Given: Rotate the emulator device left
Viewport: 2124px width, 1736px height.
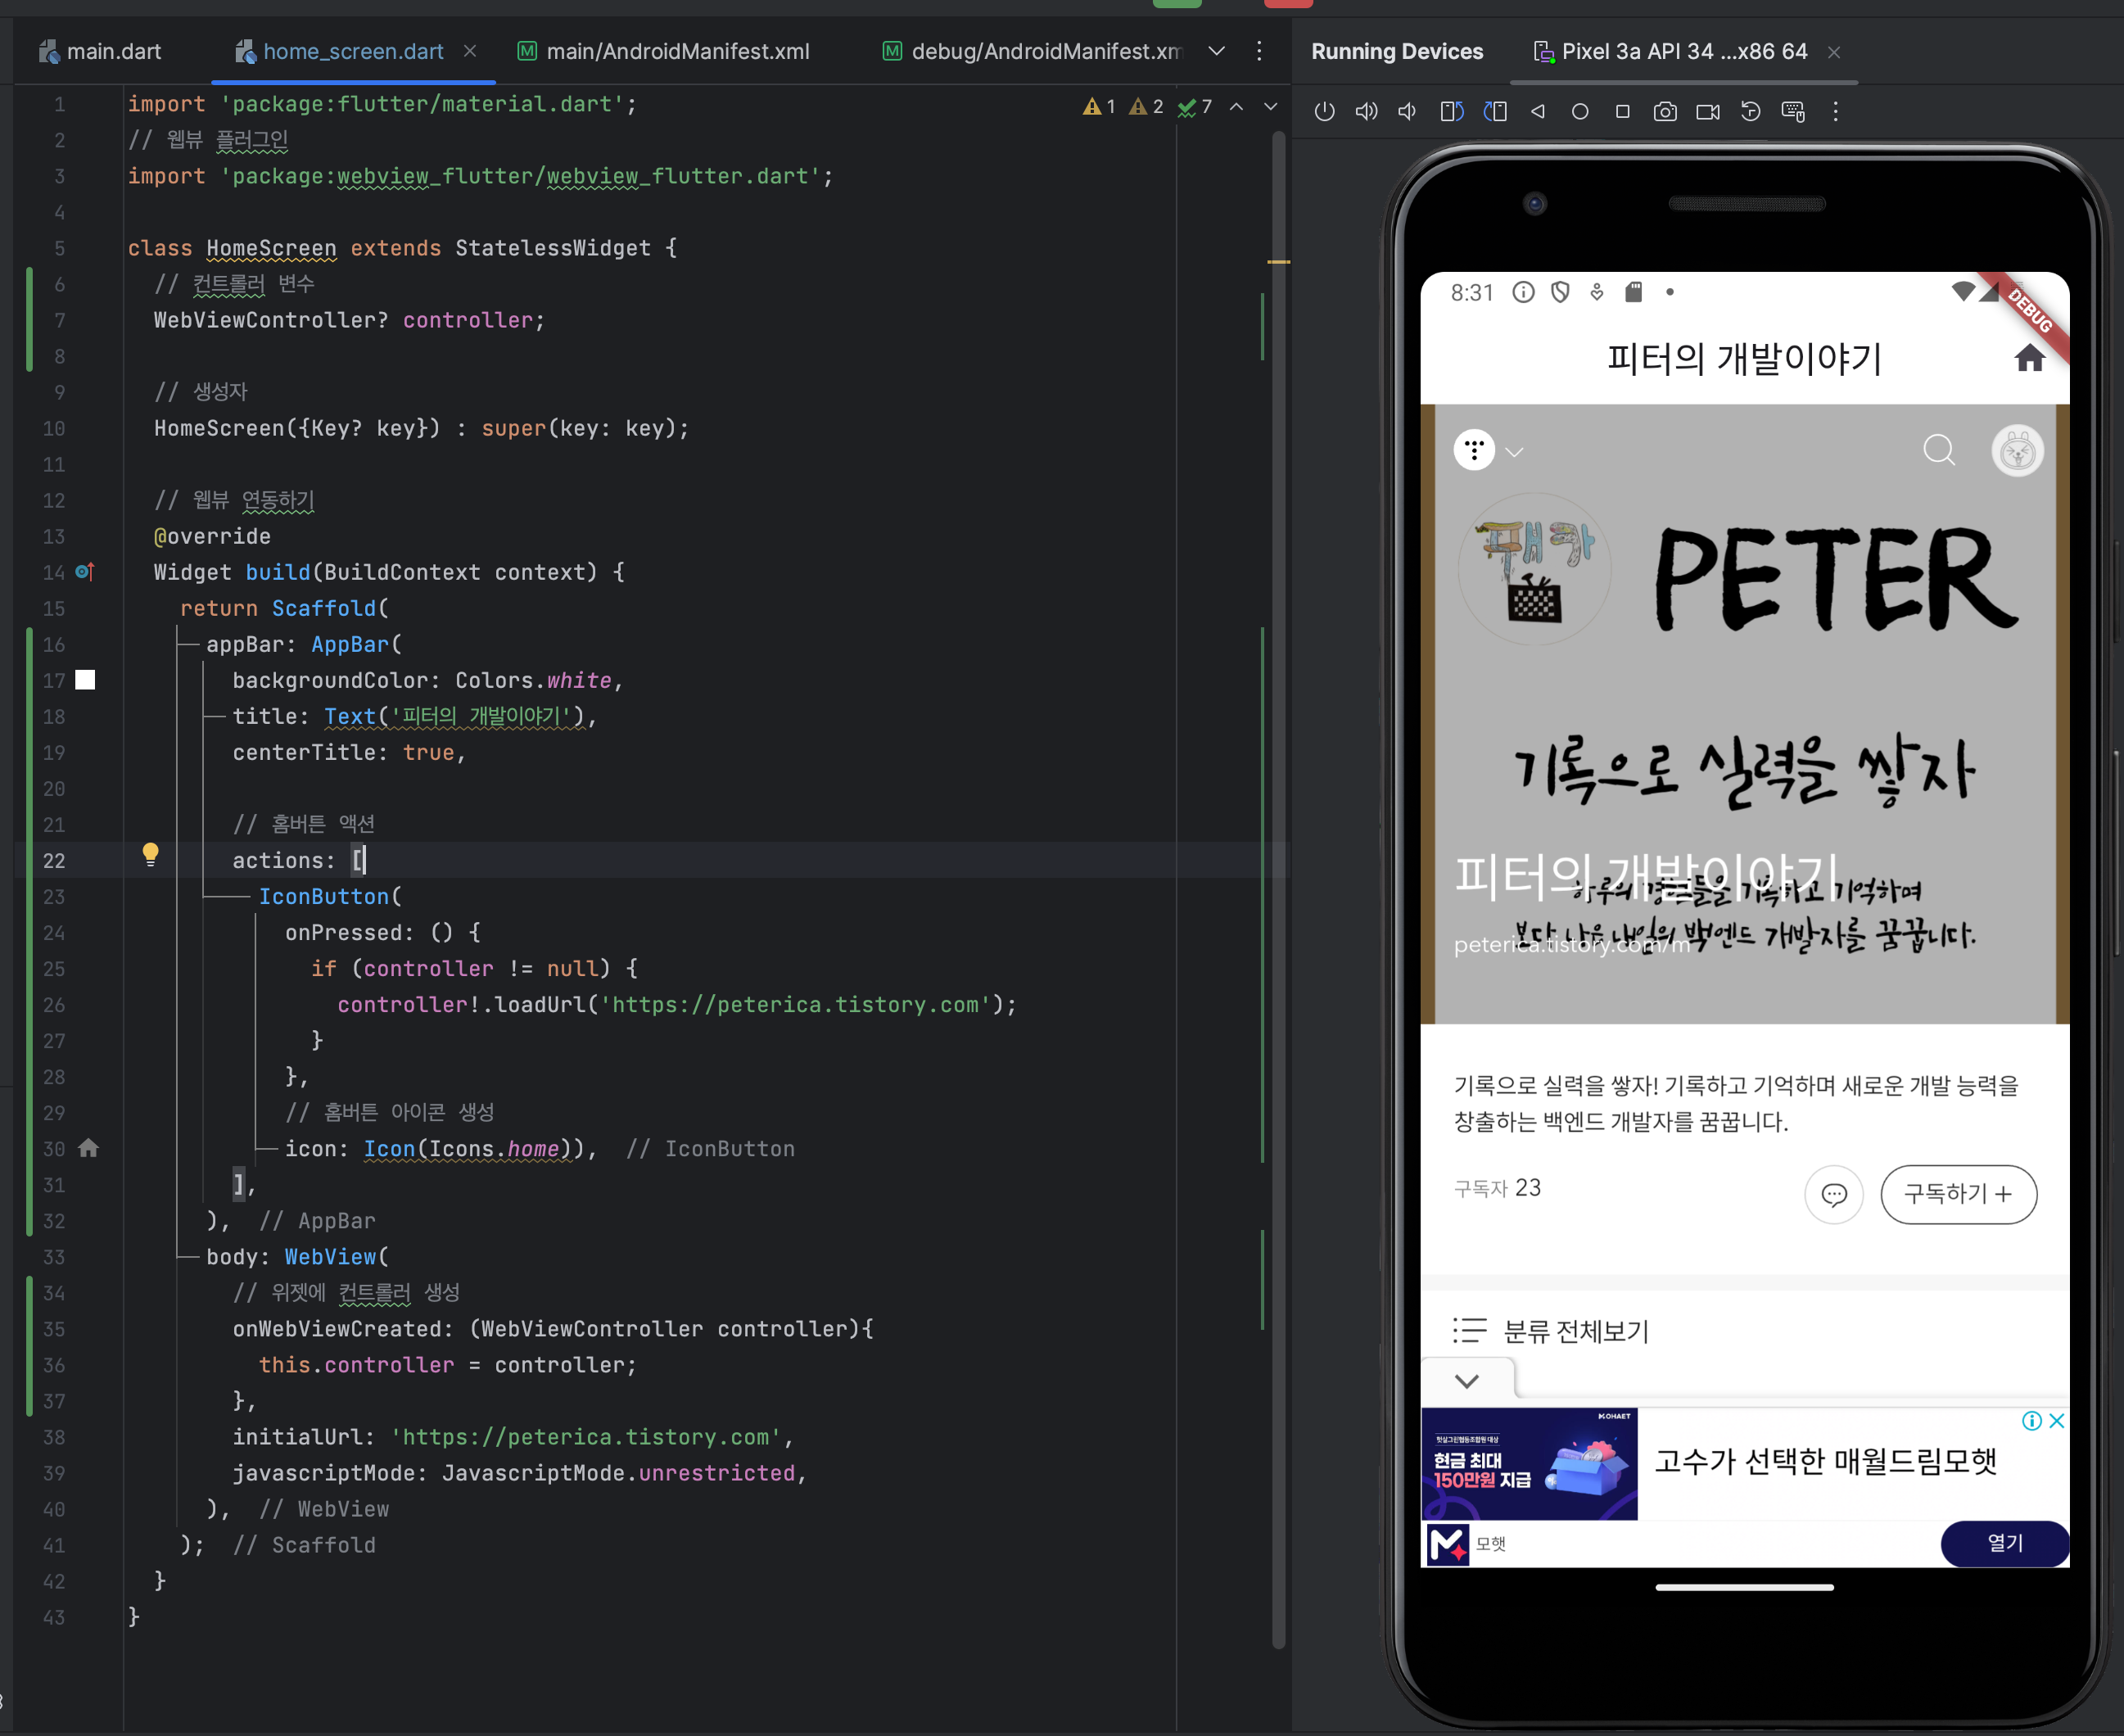Looking at the screenshot, I should click(x=1451, y=111).
